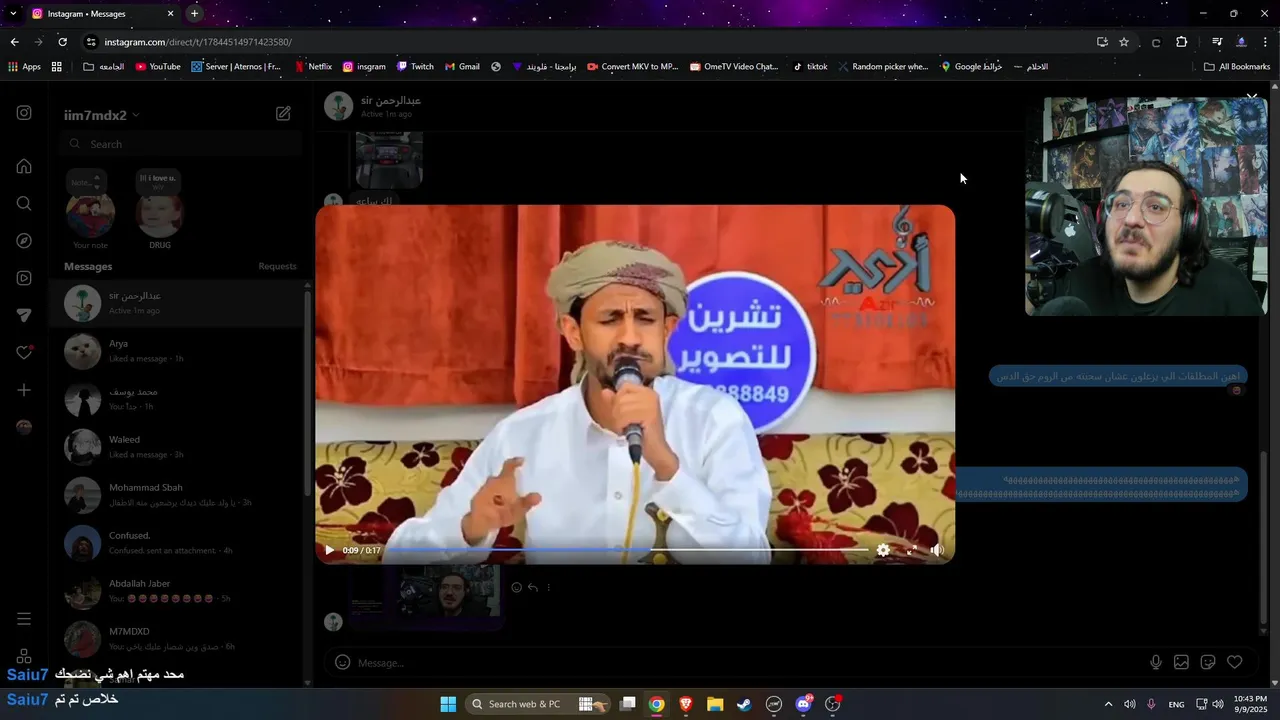Viewport: 1280px width, 720px height.
Task: Open the browser extensions puzzle icon
Action: point(1181,42)
